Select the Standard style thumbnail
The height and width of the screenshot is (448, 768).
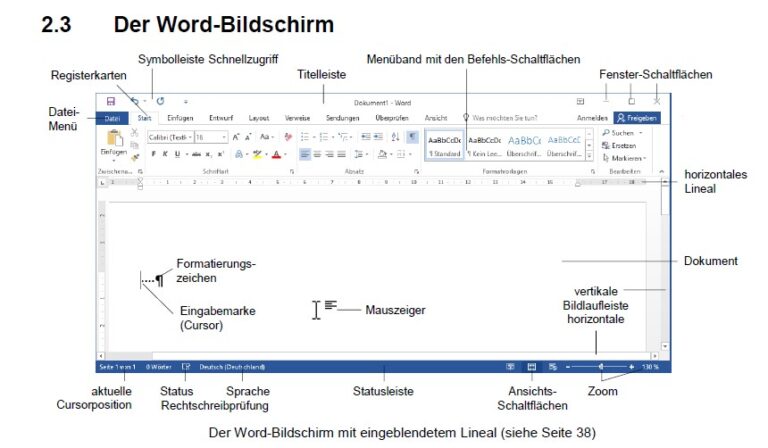coord(445,145)
